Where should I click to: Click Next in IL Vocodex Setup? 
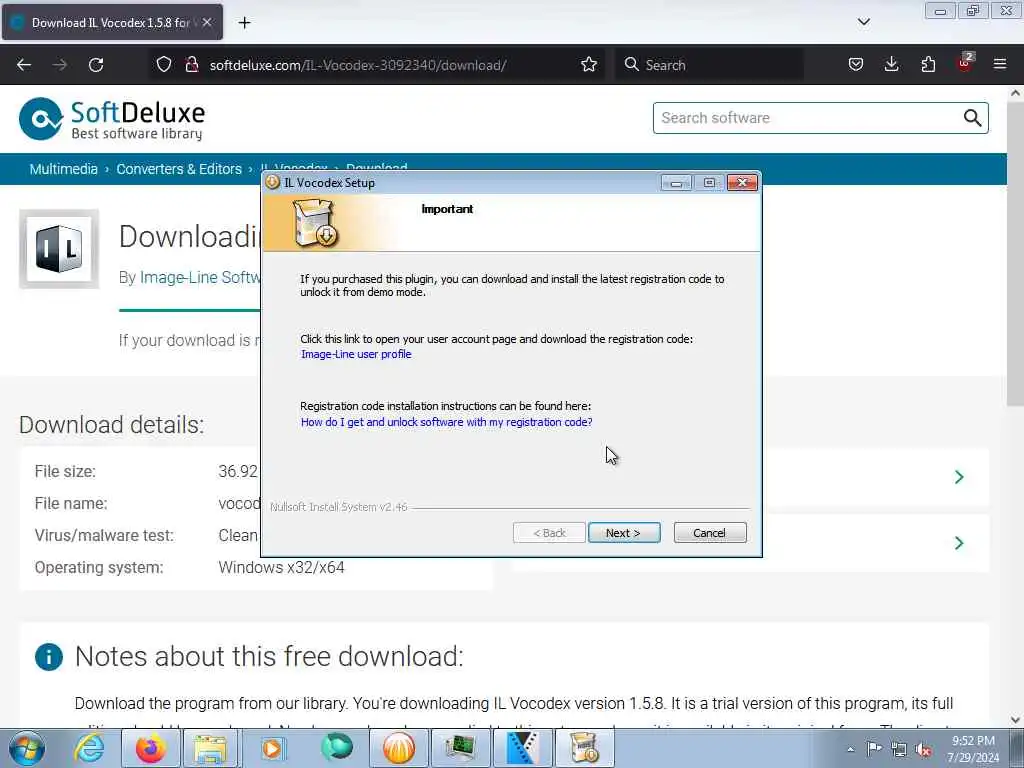coord(624,533)
